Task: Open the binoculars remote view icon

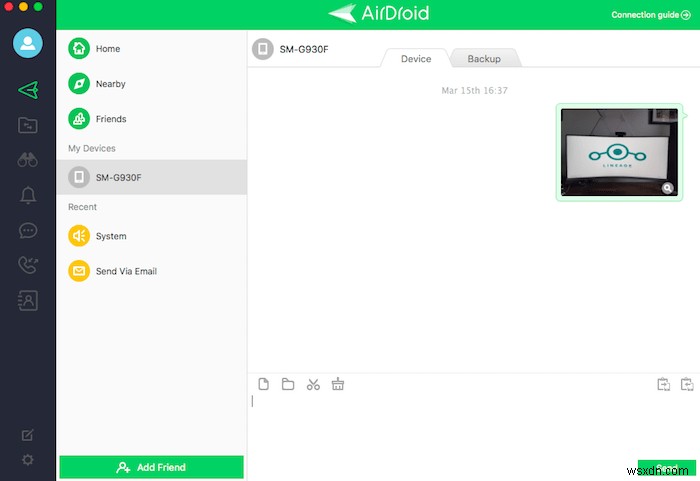Action: 28,160
